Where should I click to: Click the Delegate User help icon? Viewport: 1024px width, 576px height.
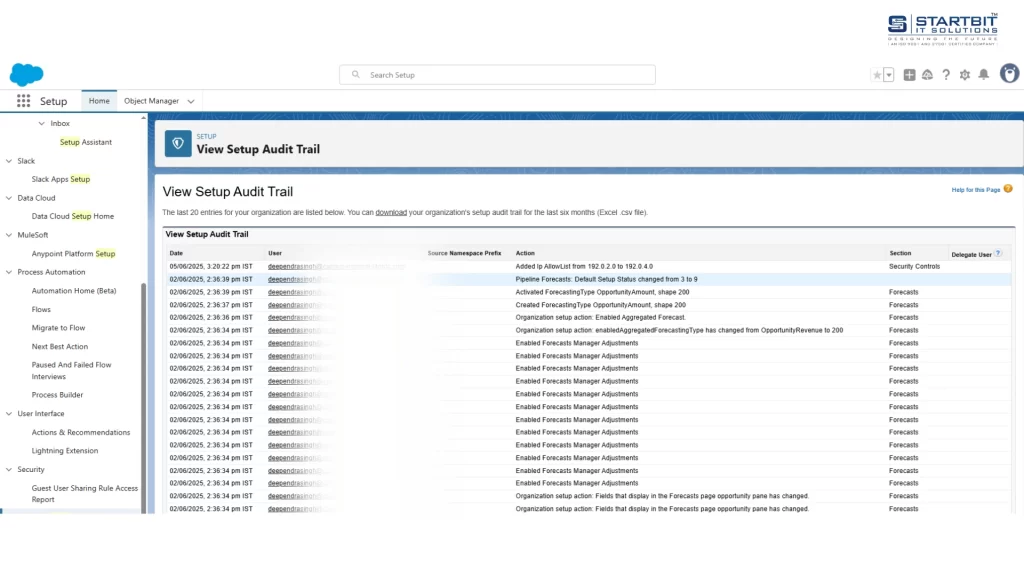point(996,254)
